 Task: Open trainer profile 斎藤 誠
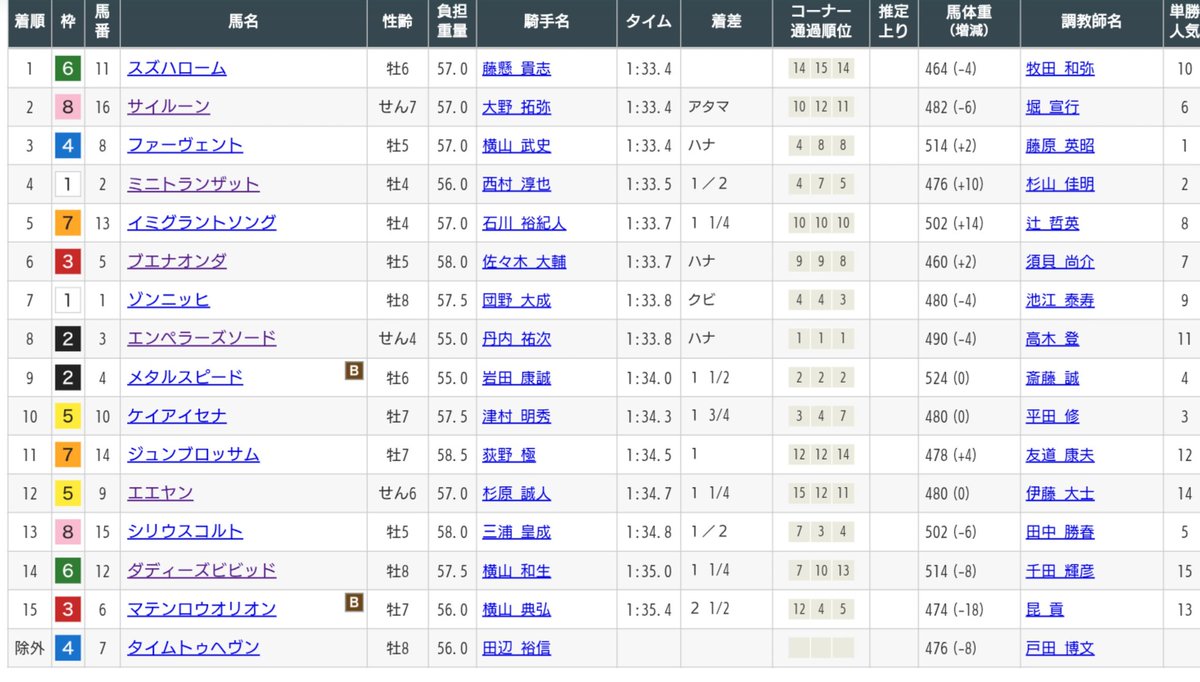click(x=1053, y=379)
